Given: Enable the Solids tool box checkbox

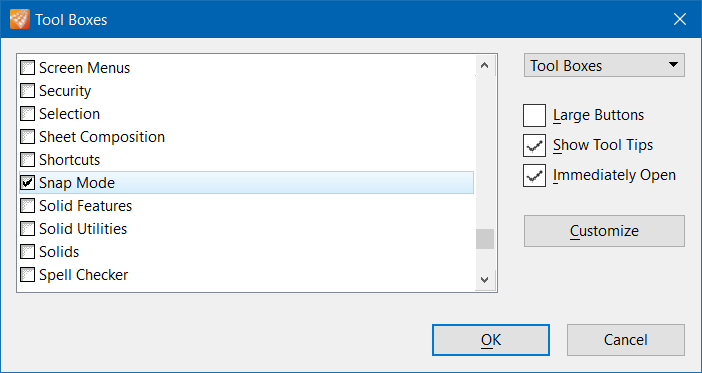Looking at the screenshot, I should click(28, 252).
